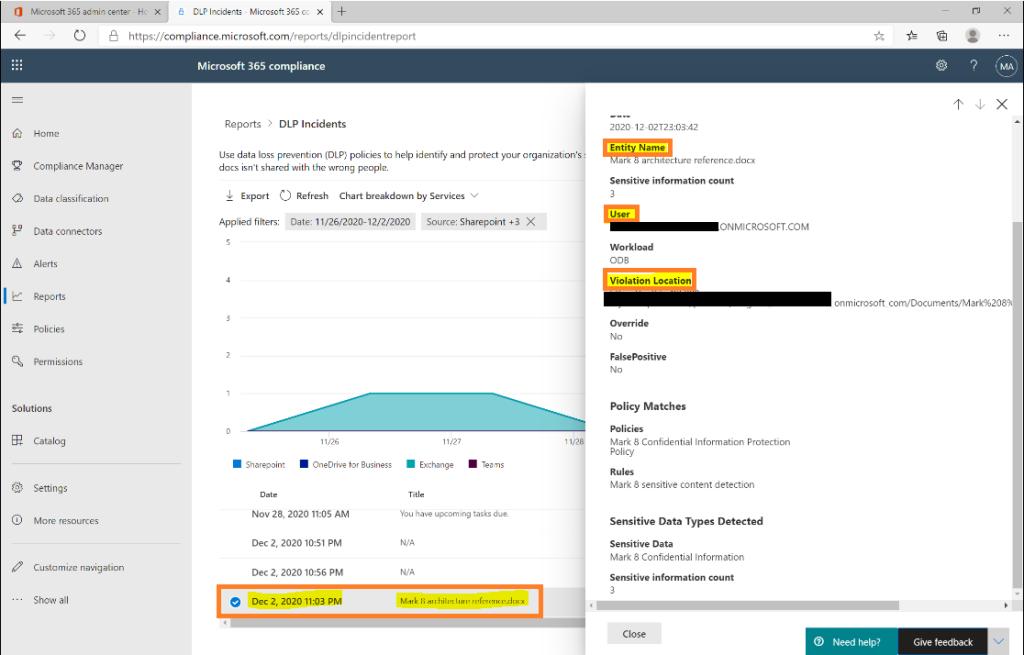Close the details panel with X
Screen dimensions: 1024x655
[1002, 104]
